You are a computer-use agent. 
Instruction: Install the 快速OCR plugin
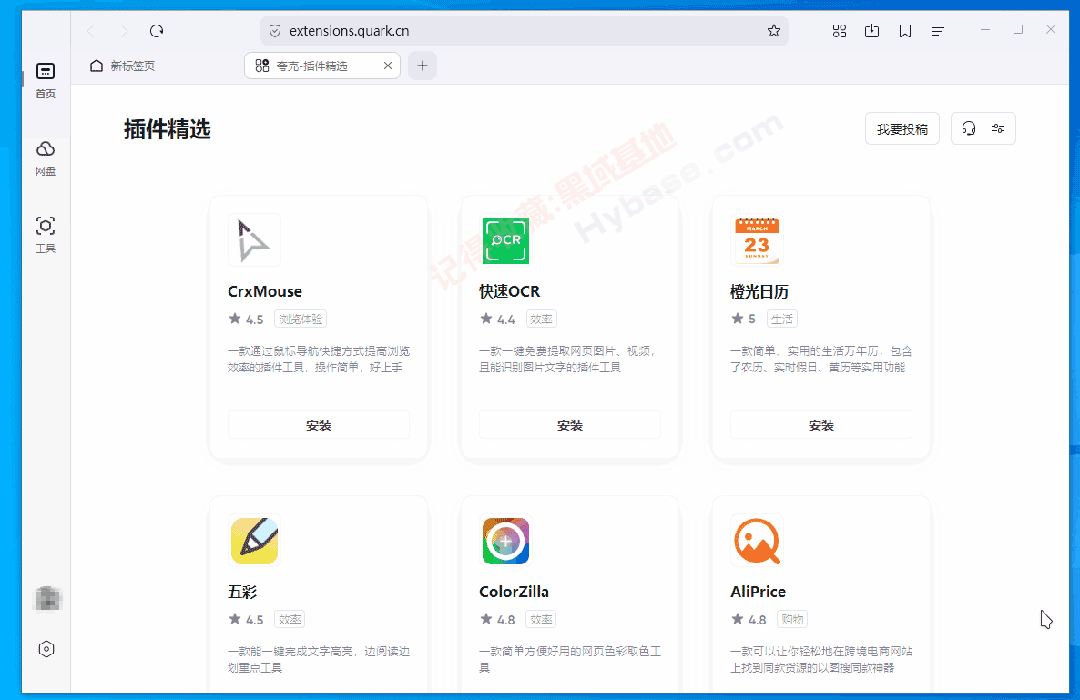pyautogui.click(x=570, y=426)
